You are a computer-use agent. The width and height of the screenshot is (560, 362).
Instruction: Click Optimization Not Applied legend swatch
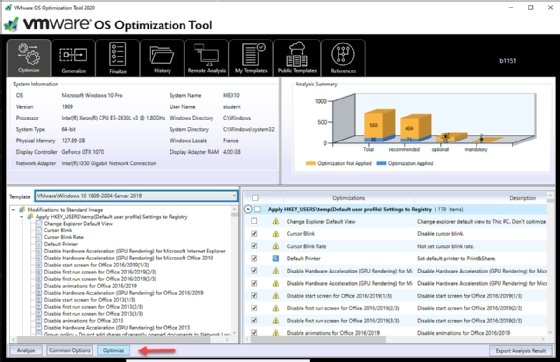311,164
